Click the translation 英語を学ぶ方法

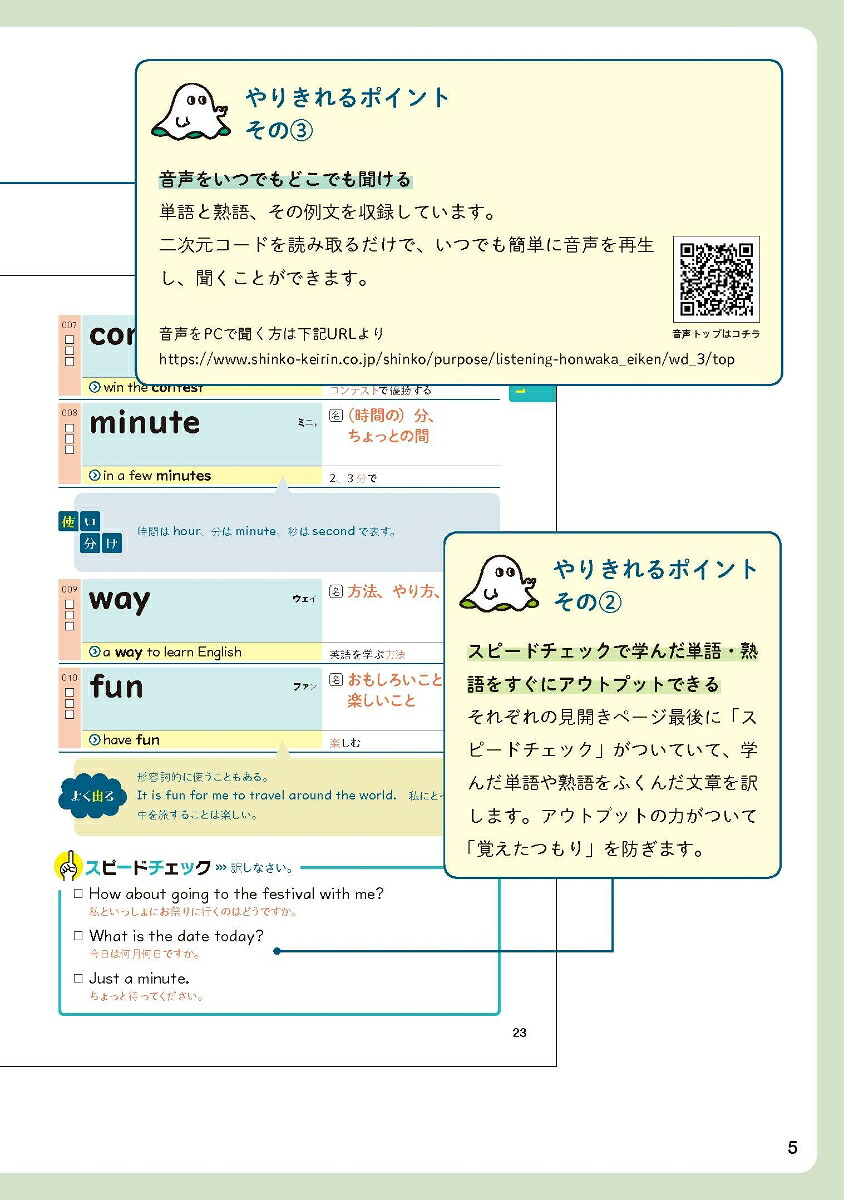click(367, 654)
